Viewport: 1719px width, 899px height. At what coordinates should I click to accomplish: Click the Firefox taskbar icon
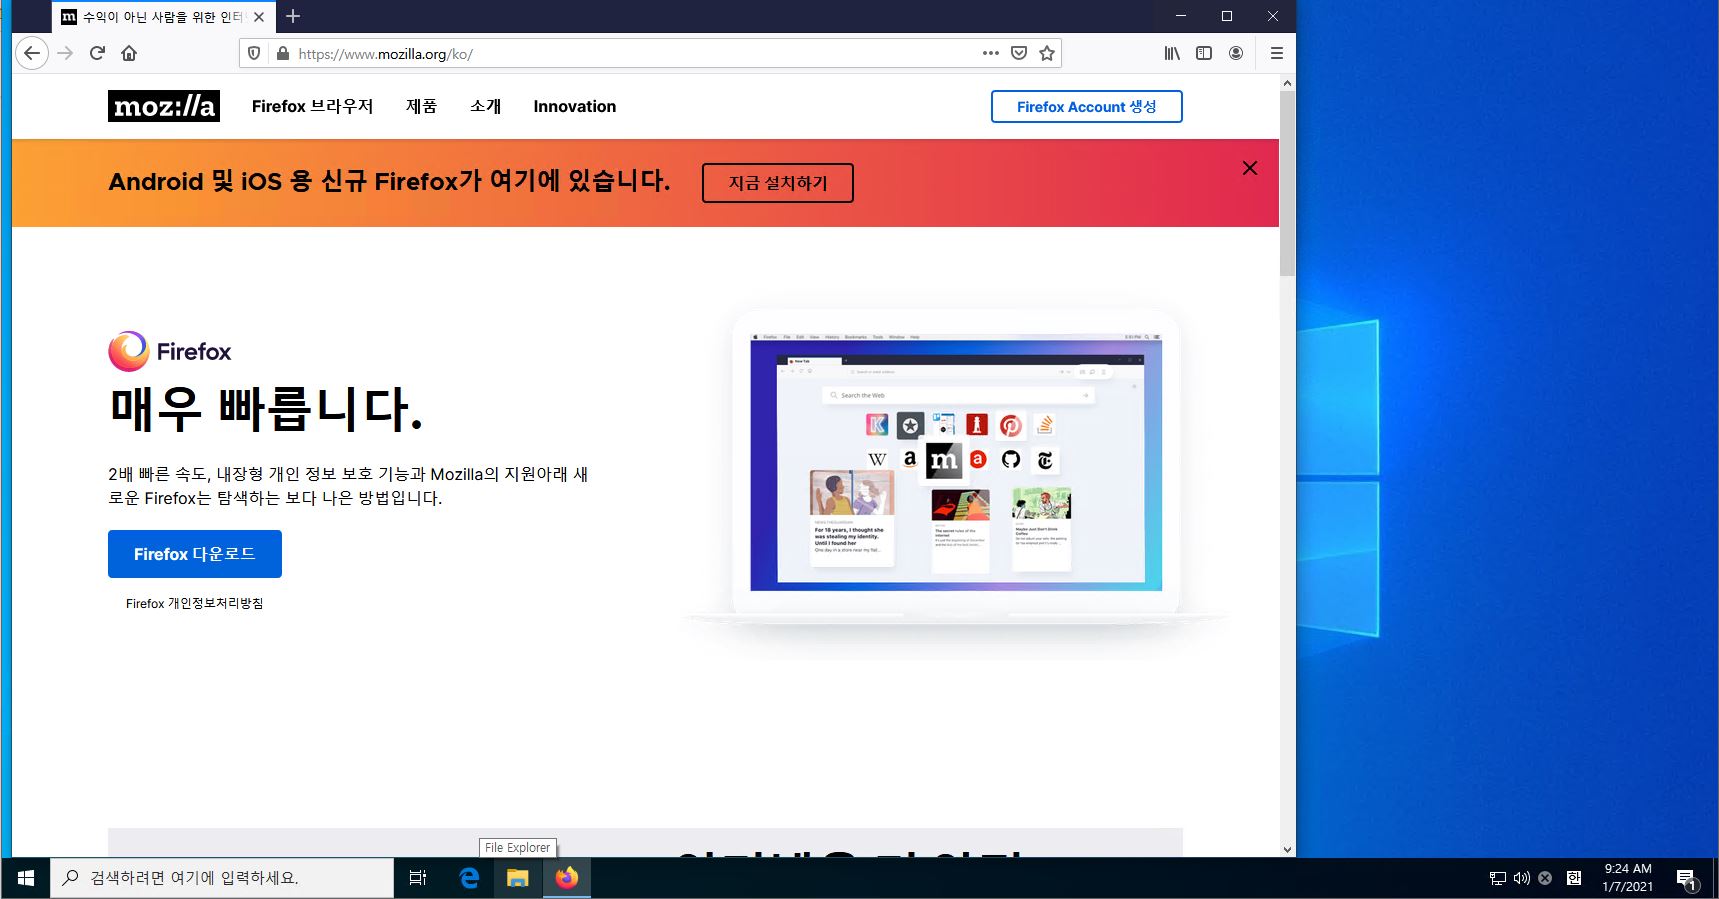coord(567,878)
